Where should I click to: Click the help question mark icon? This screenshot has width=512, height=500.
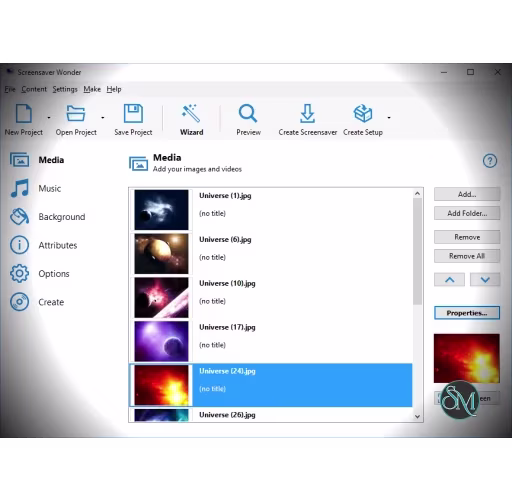[x=490, y=161]
